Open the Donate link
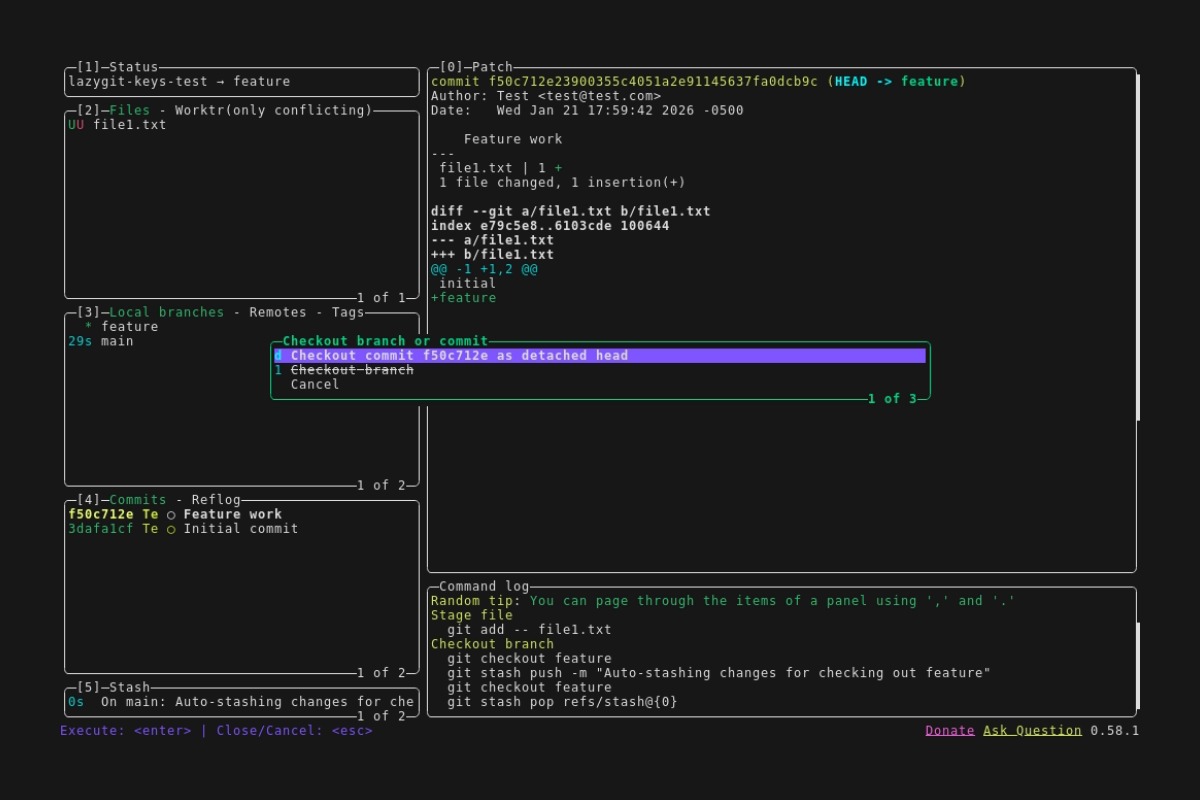The width and height of the screenshot is (1200, 800). point(949,730)
